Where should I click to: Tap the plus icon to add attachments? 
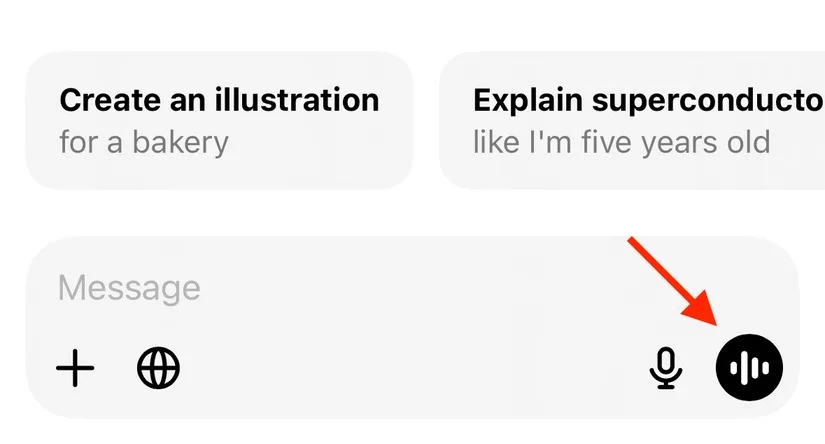point(75,368)
